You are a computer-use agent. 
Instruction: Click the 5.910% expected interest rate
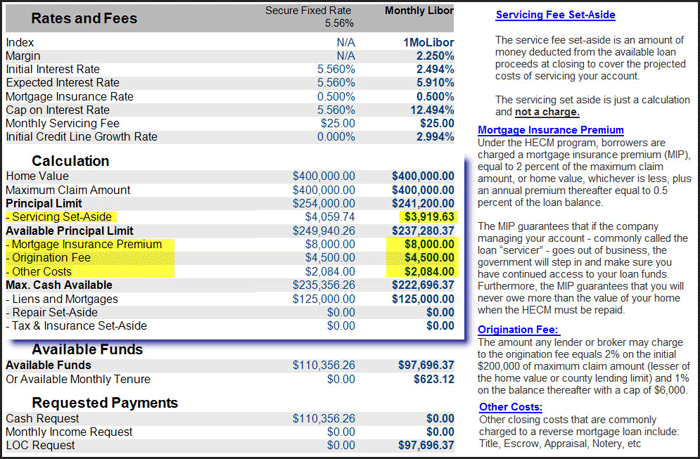point(435,83)
